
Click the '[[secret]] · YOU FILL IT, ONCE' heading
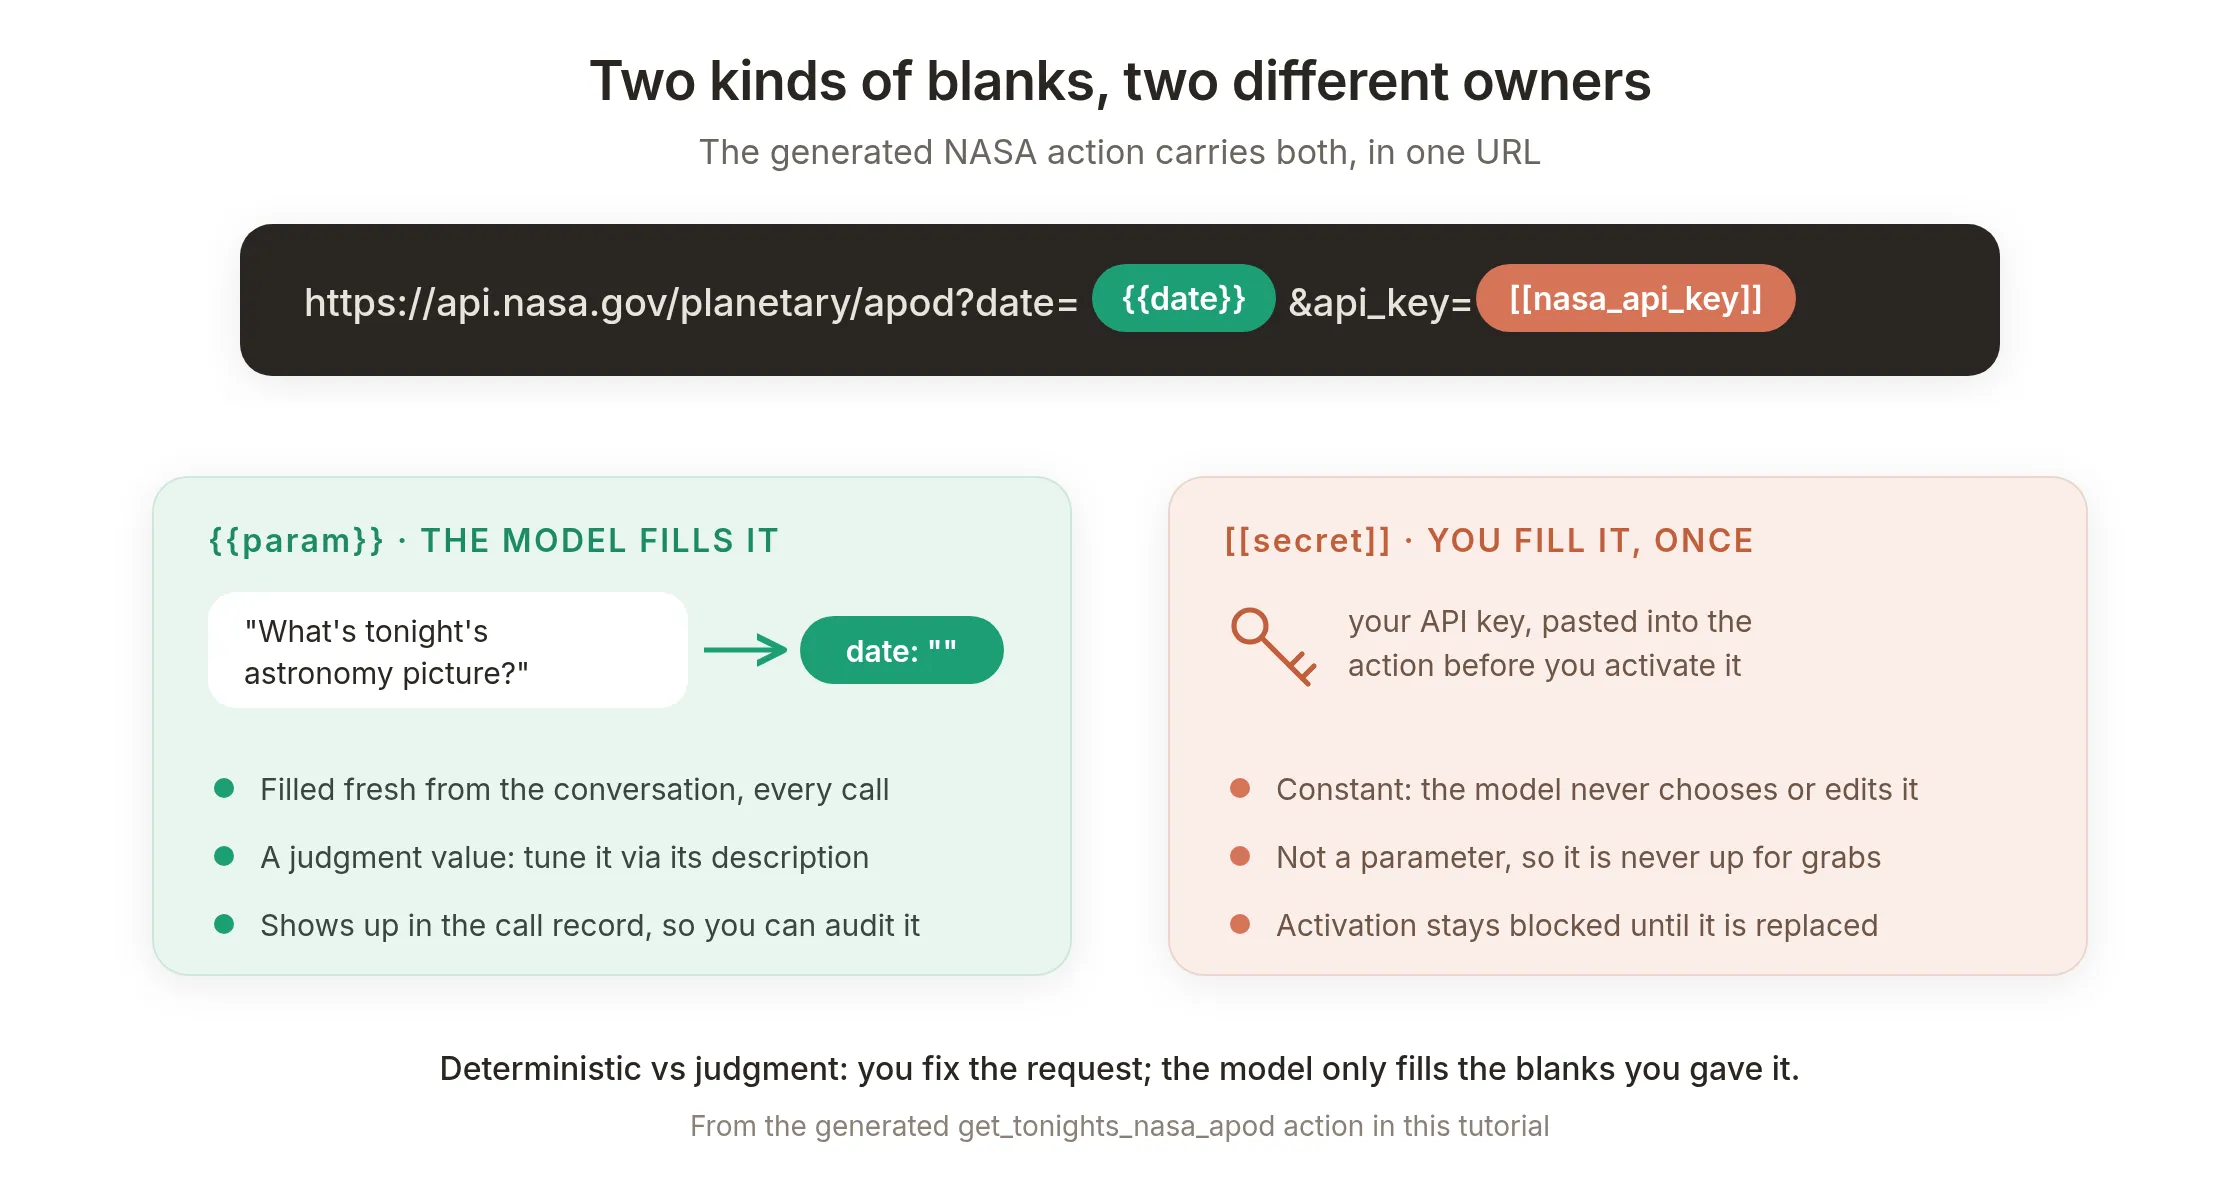coord(1489,540)
